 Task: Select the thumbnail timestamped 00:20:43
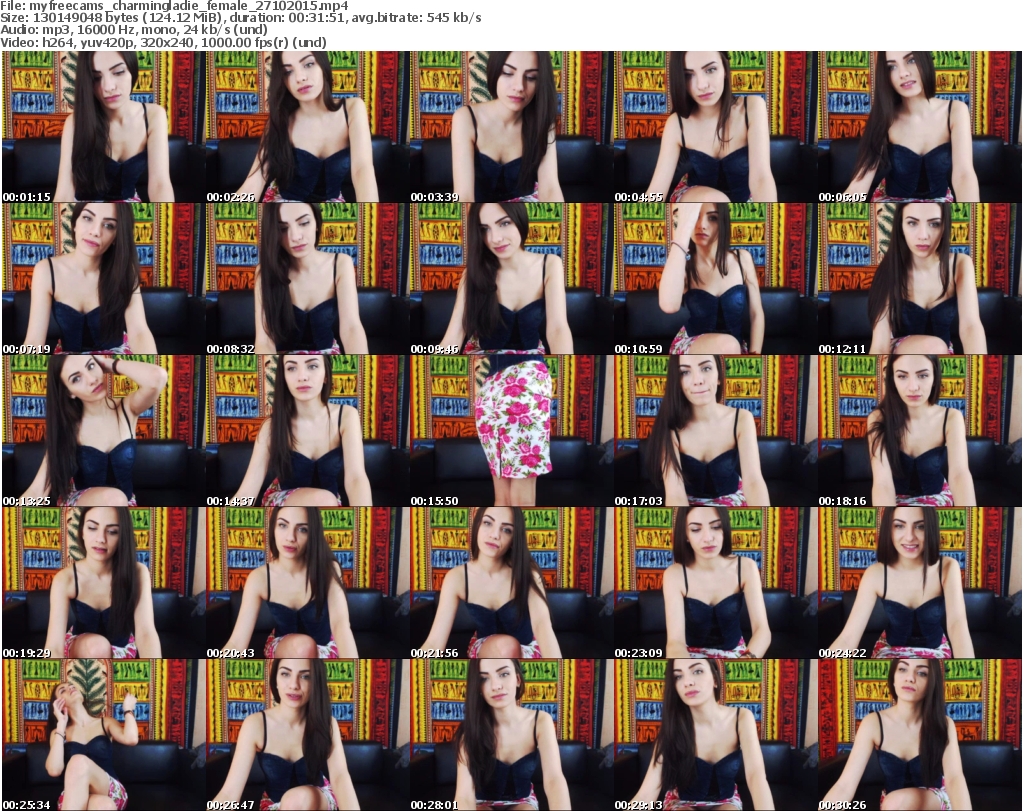[x=308, y=583]
